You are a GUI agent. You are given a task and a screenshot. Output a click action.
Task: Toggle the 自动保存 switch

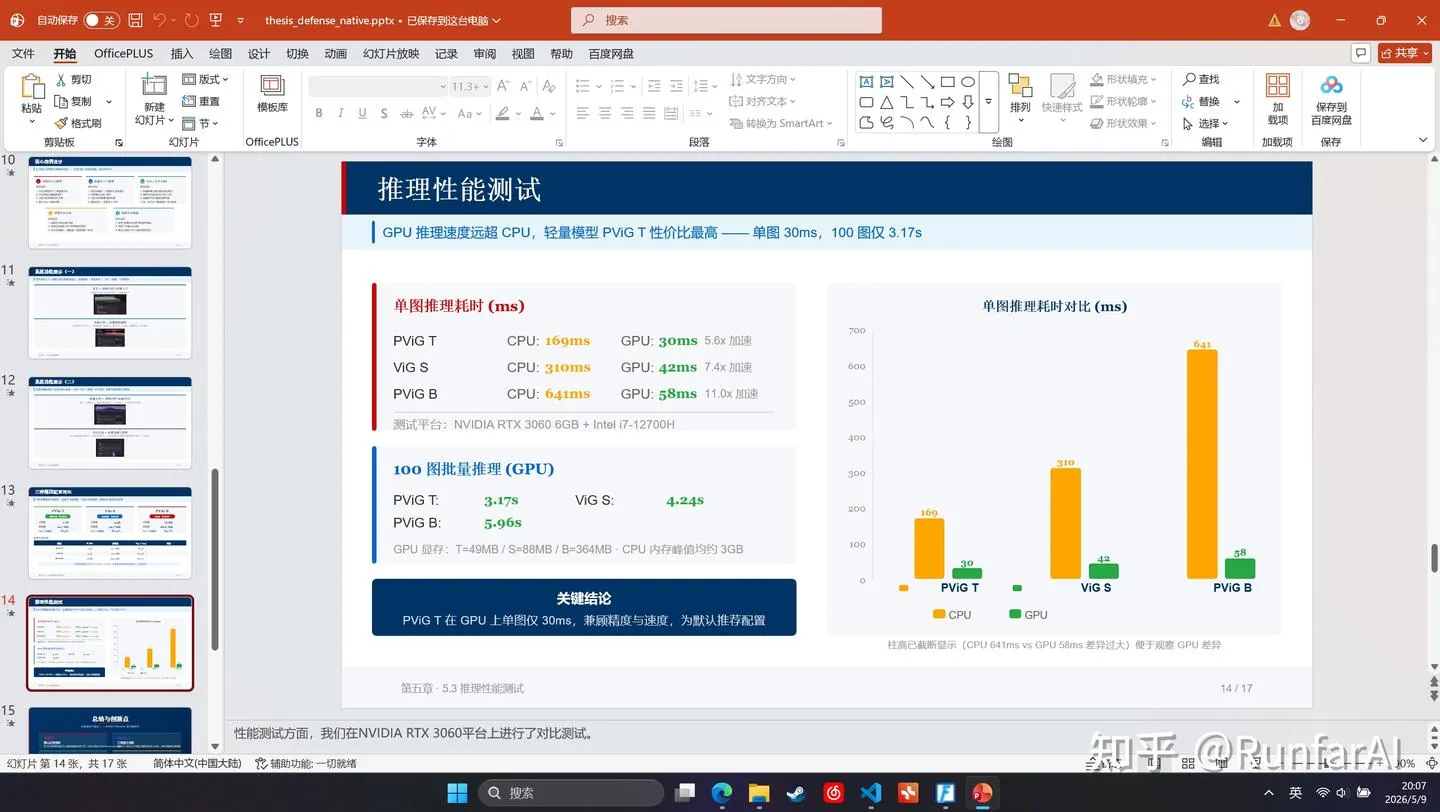101,20
